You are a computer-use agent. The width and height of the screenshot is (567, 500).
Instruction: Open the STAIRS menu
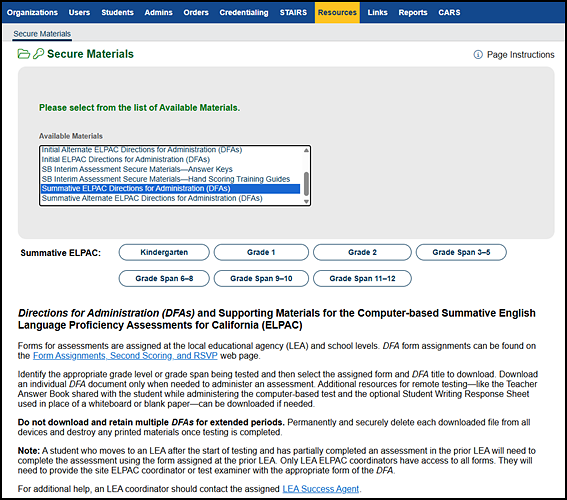[x=293, y=13]
